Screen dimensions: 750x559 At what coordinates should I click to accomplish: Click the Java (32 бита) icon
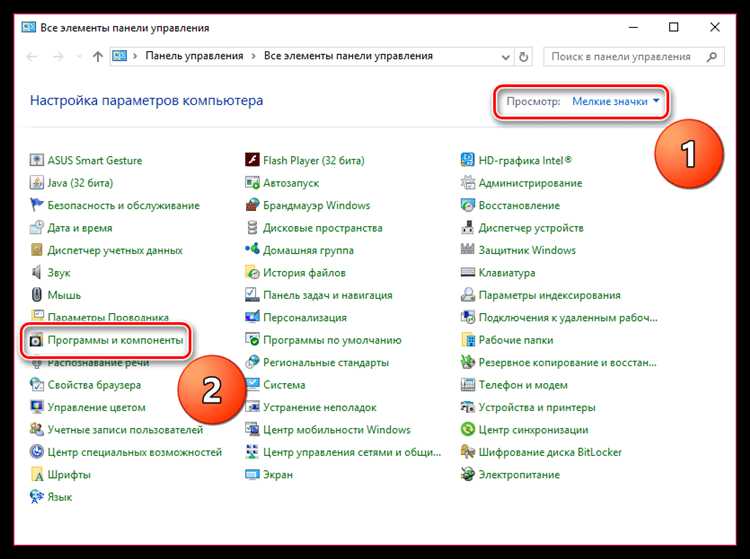click(36, 183)
